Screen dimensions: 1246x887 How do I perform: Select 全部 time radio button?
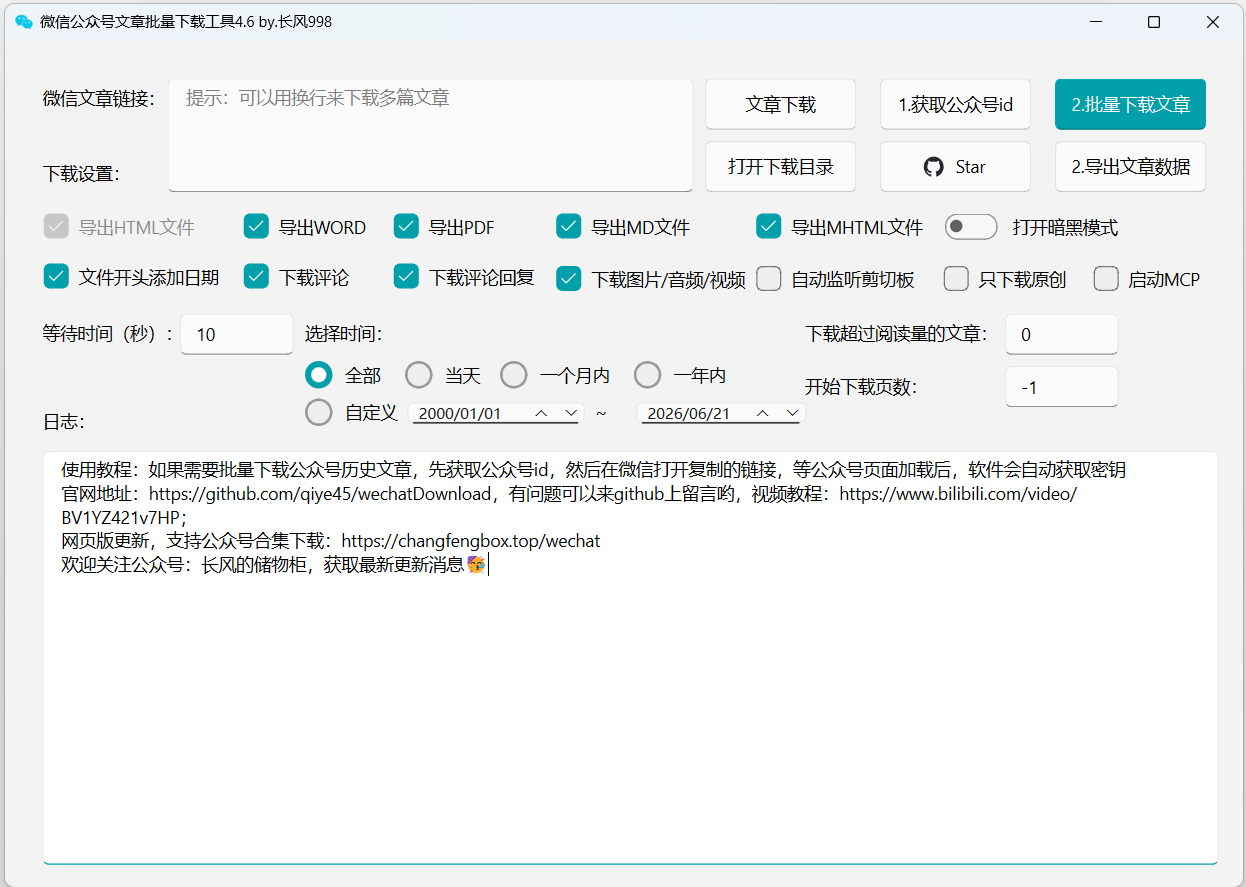click(319, 375)
